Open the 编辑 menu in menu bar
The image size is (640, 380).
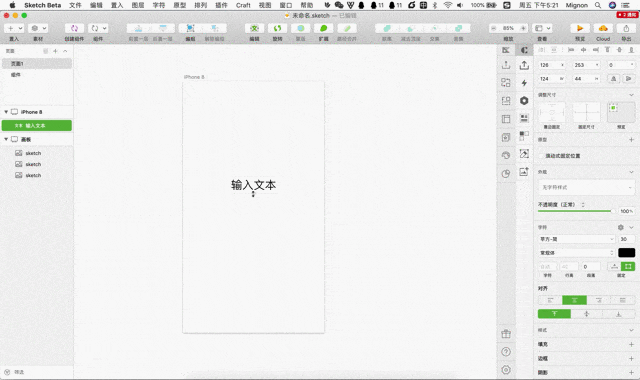[96, 5]
